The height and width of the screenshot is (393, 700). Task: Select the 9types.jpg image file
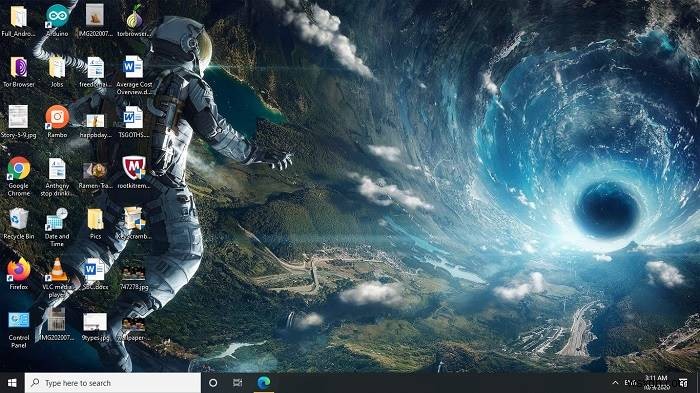(95, 322)
